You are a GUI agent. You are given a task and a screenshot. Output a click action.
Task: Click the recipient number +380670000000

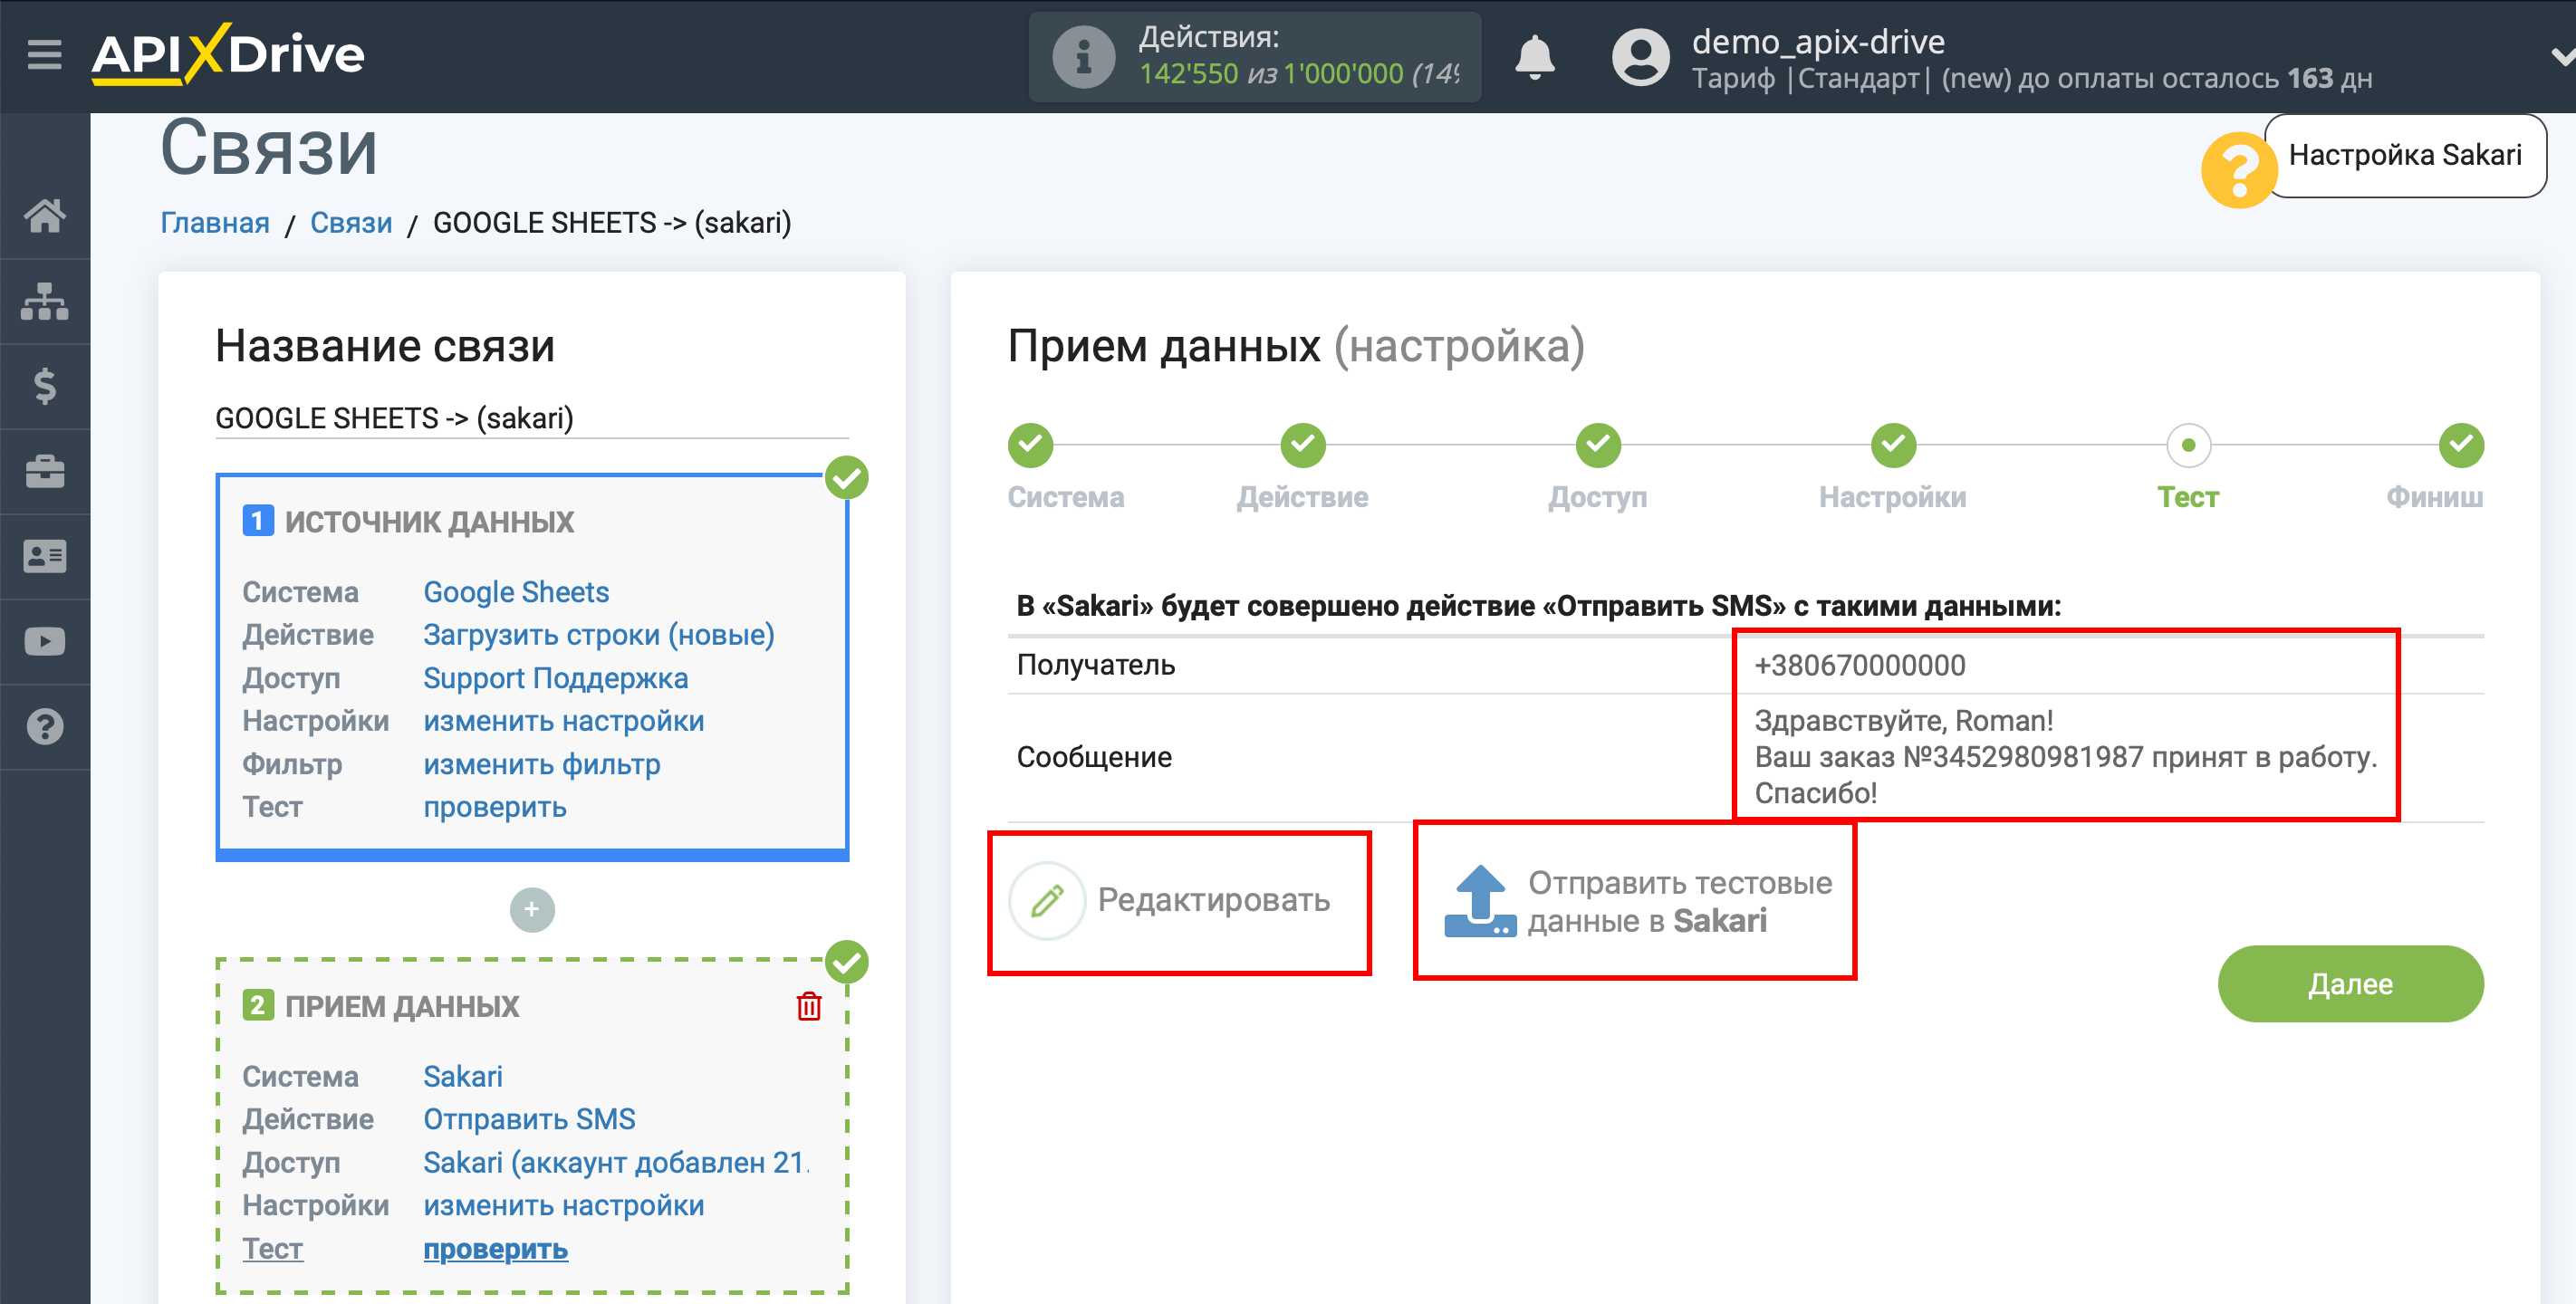click(x=1859, y=665)
